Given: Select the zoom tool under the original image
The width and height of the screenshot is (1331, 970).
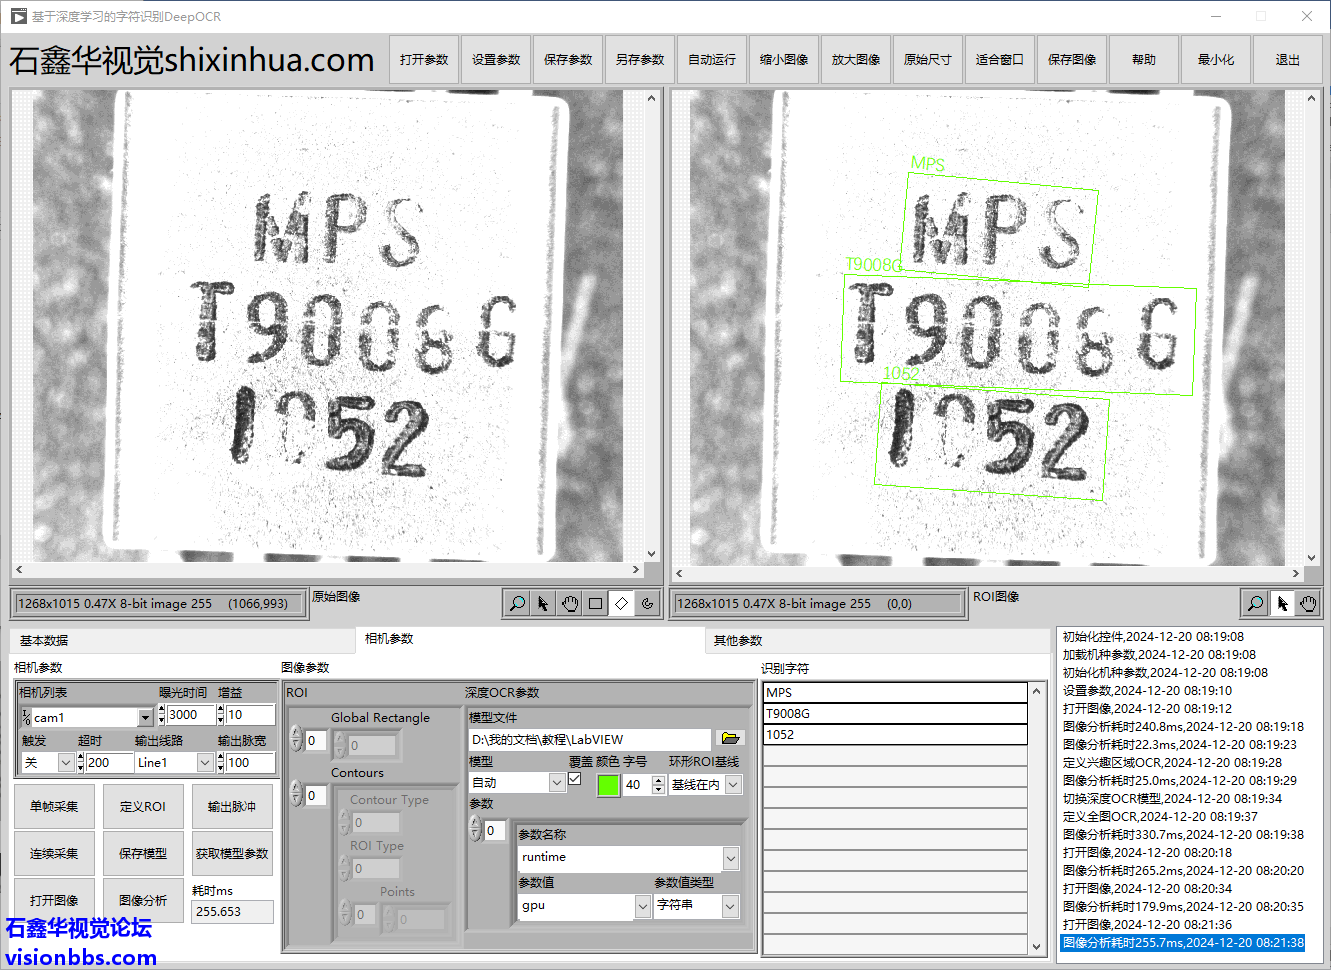Looking at the screenshot, I should point(517,603).
